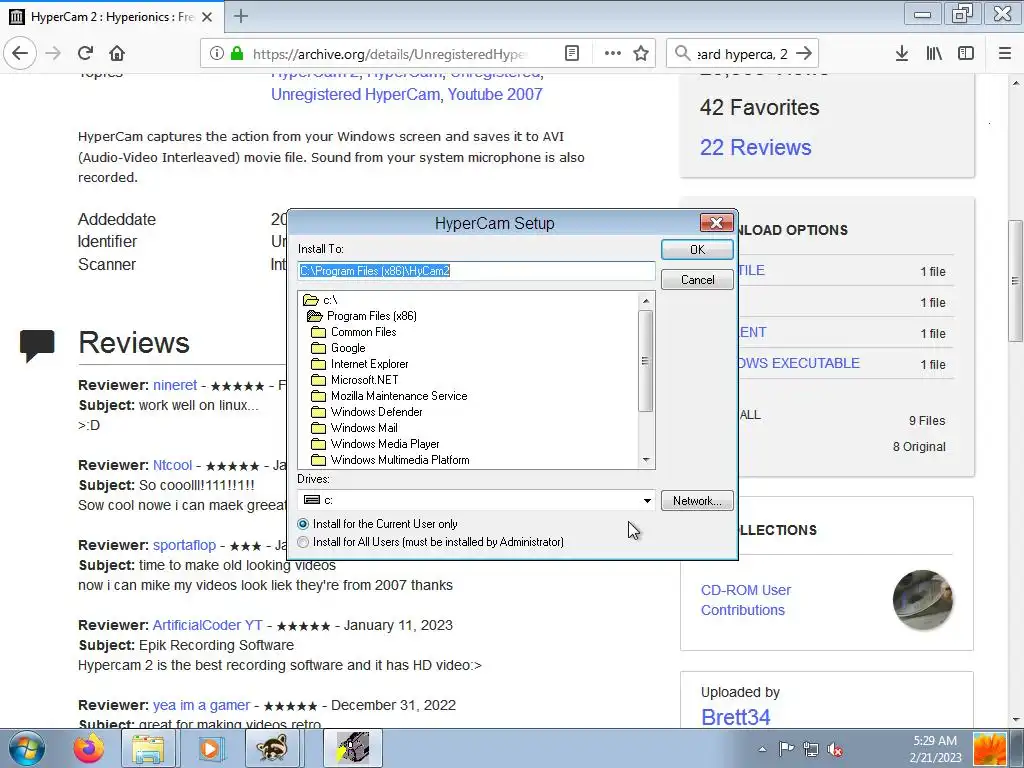Viewport: 1024px width, 768px height.
Task: Open the CD-ROM User Contributions collection
Action: [746, 600]
